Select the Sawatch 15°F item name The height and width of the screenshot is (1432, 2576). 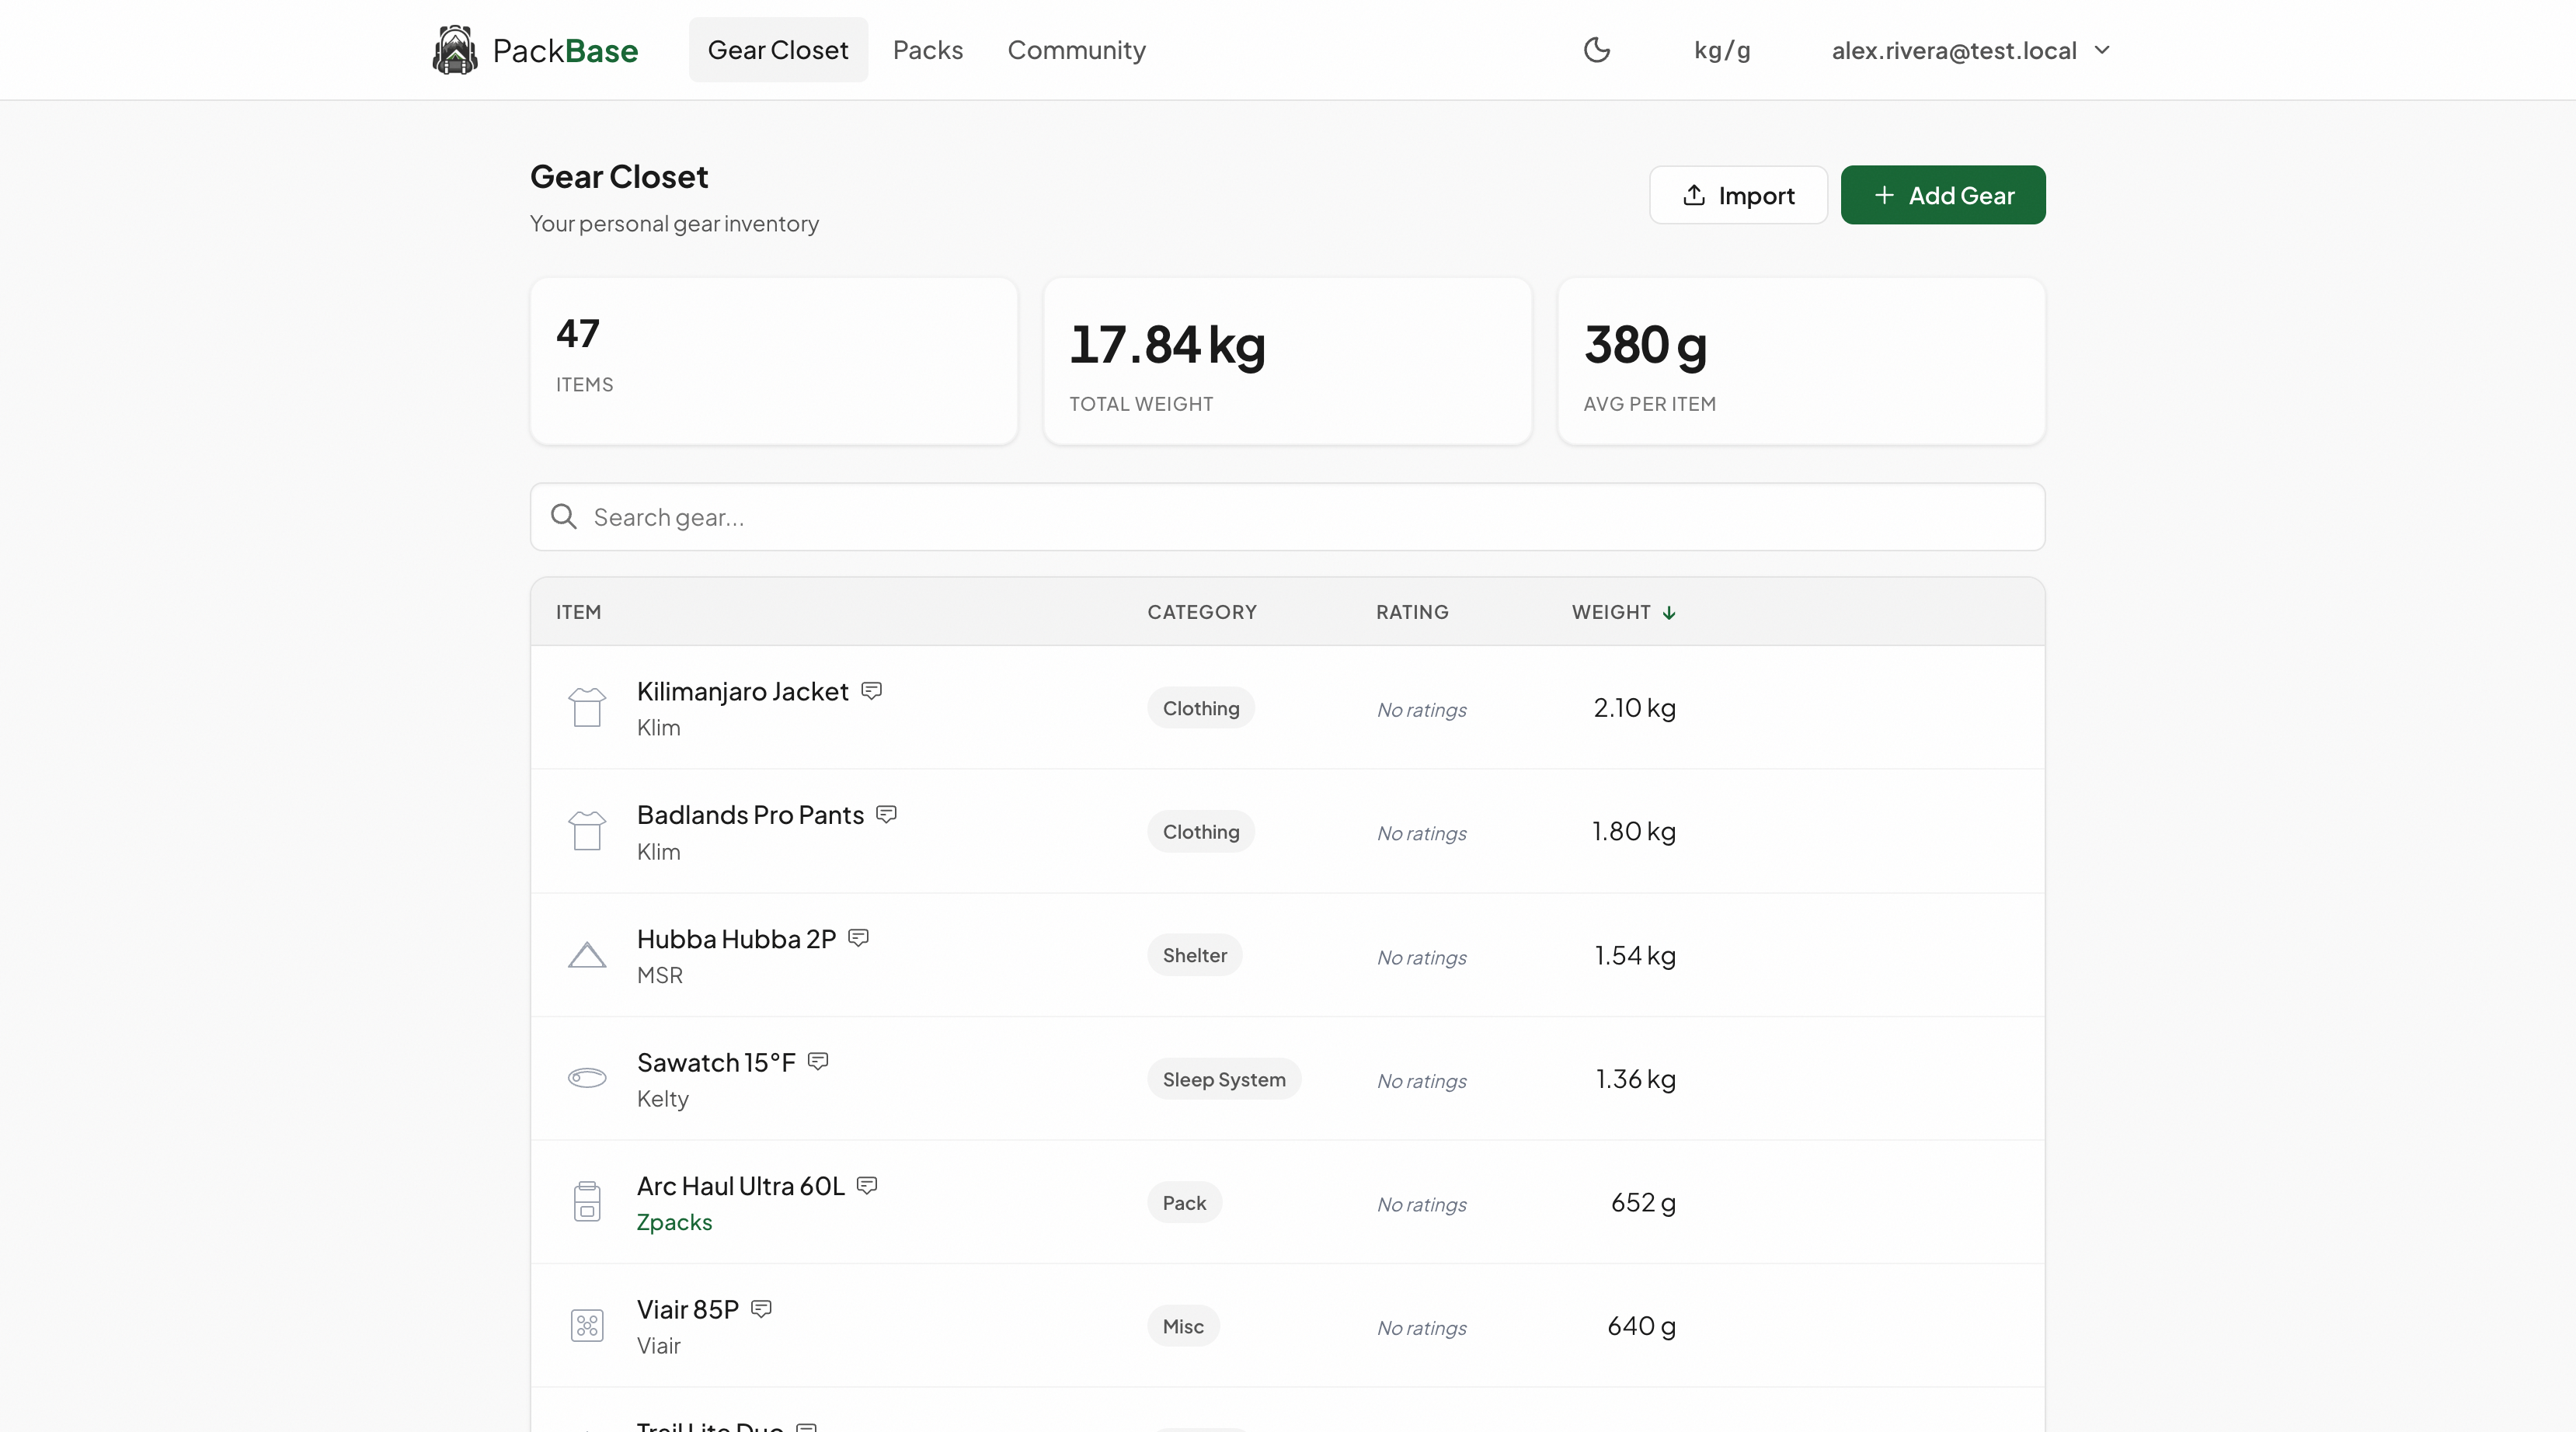[716, 1062]
